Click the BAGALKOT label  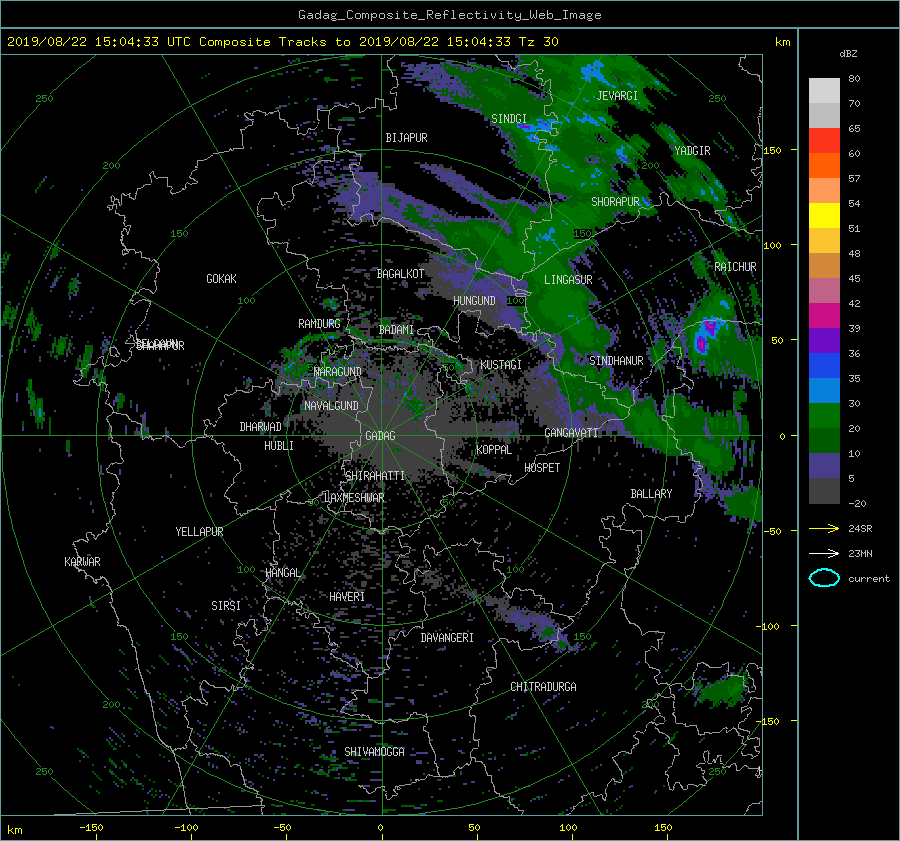[400, 274]
